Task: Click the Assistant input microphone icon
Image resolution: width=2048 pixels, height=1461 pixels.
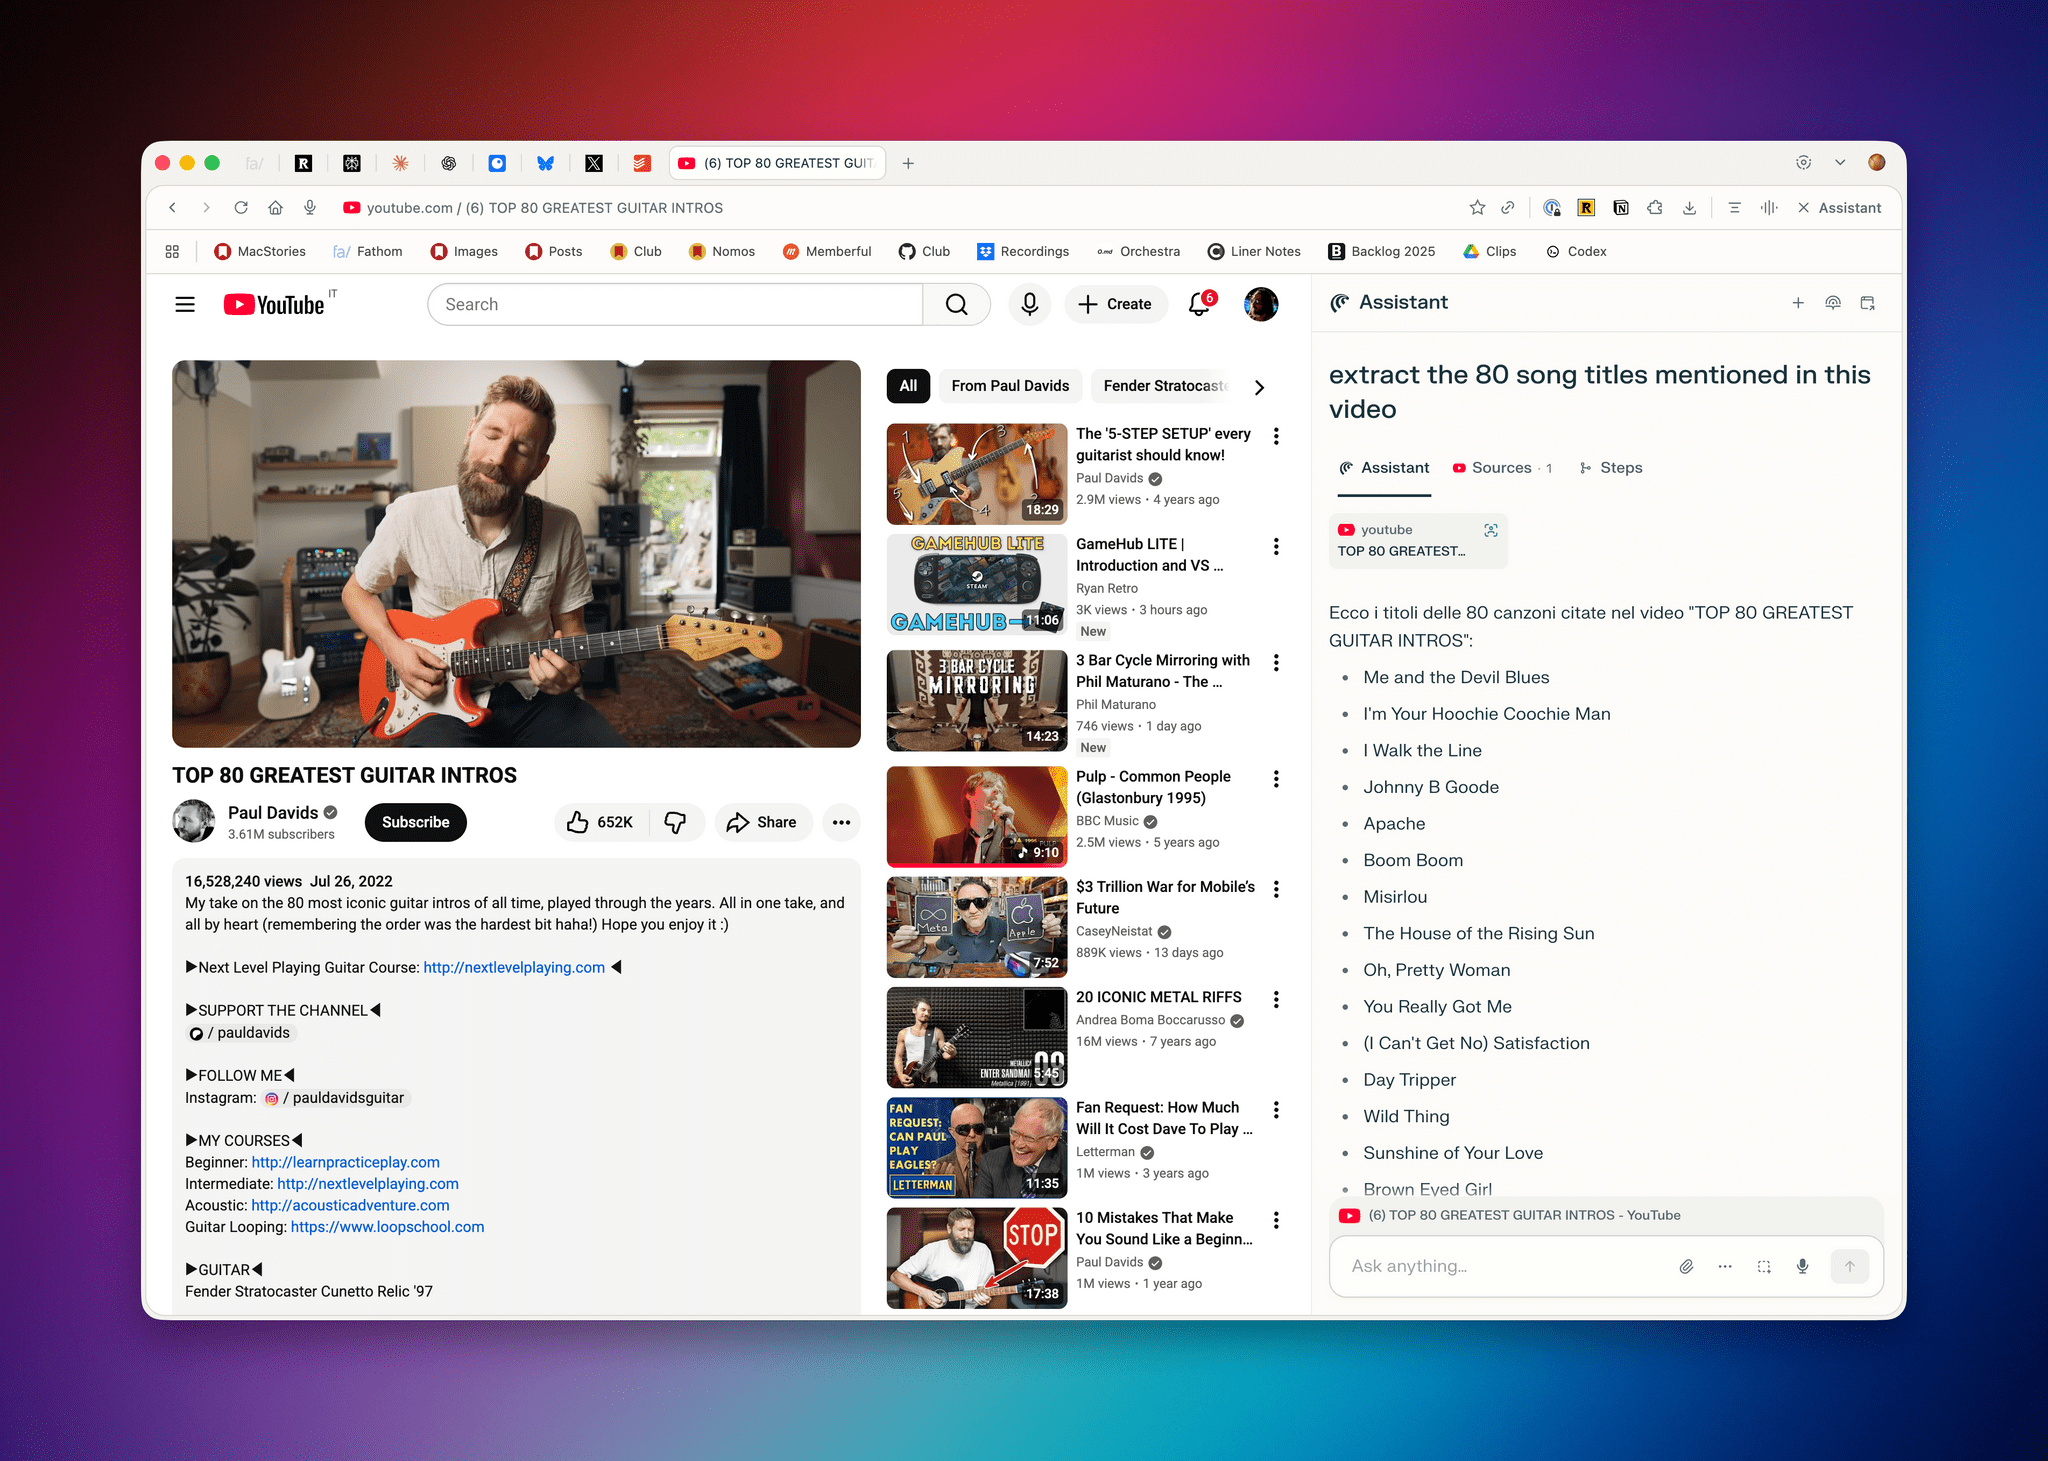Action: [1802, 1266]
